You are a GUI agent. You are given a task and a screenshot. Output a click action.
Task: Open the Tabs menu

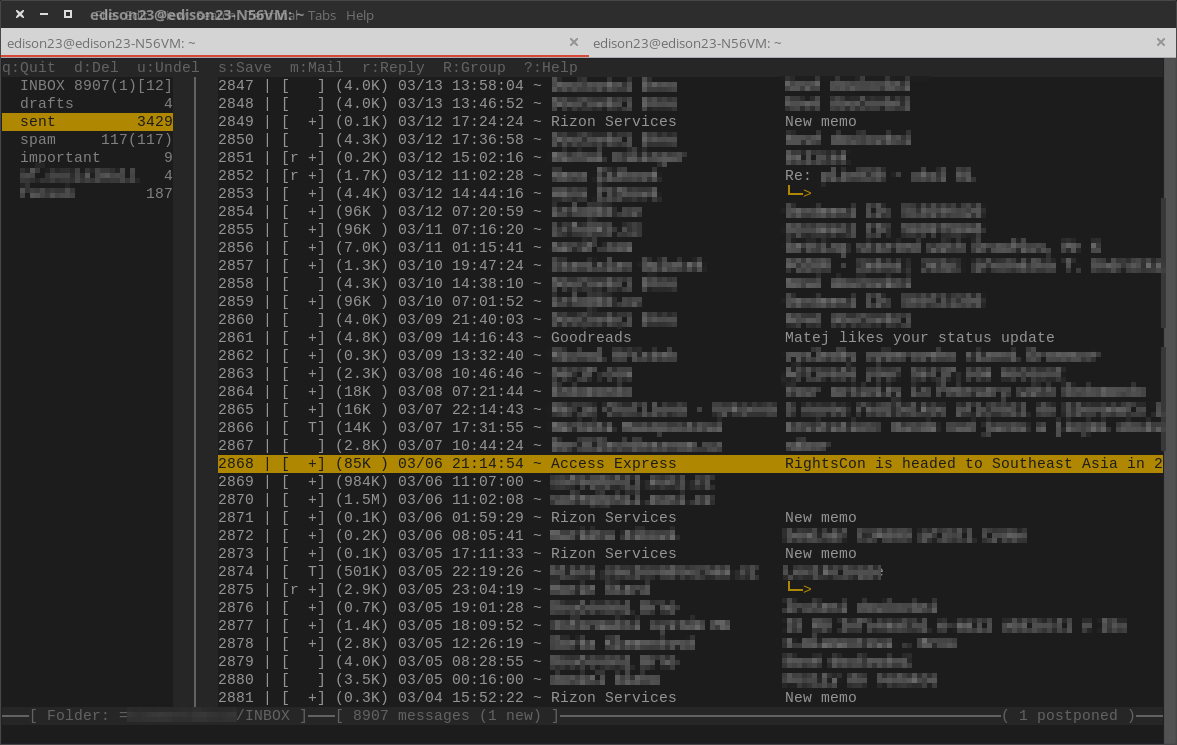(x=322, y=15)
